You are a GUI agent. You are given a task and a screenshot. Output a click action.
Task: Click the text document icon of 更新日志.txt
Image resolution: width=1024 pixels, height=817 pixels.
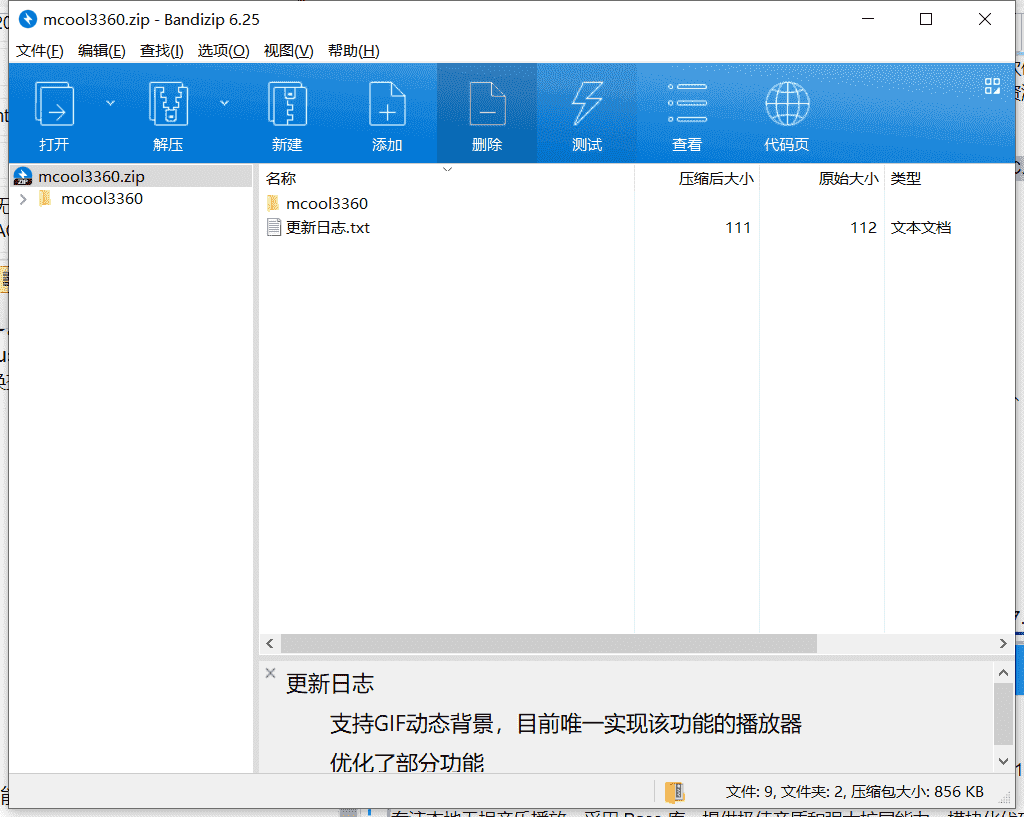(274, 227)
